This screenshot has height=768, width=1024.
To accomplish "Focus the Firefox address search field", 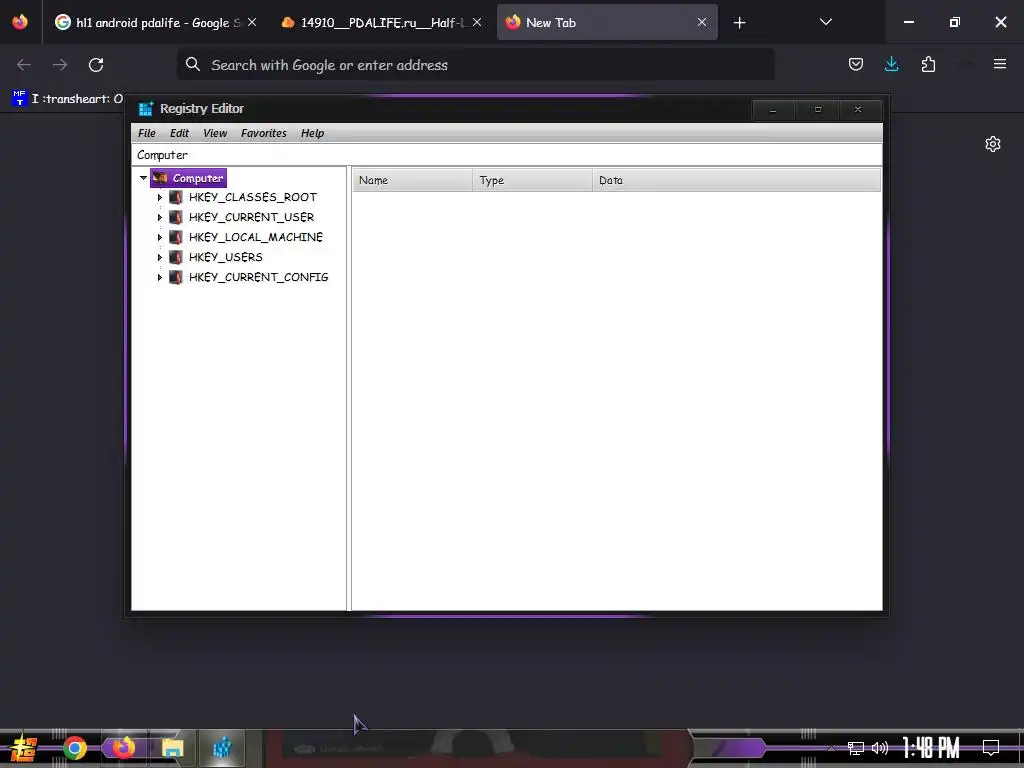I will tap(475, 65).
